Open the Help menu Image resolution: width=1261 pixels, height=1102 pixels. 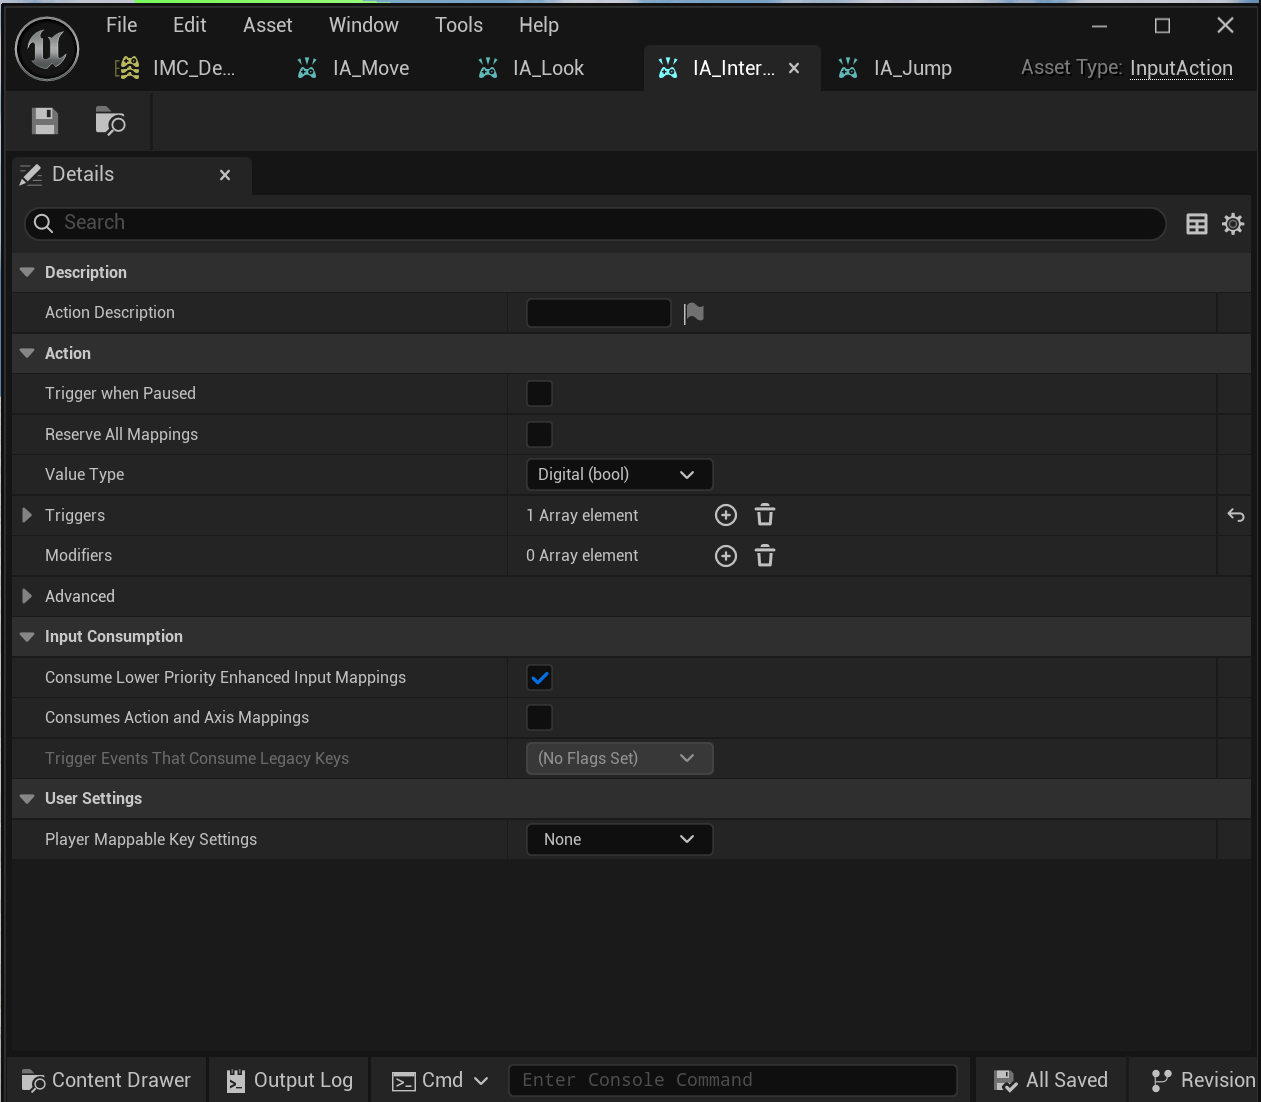(539, 25)
